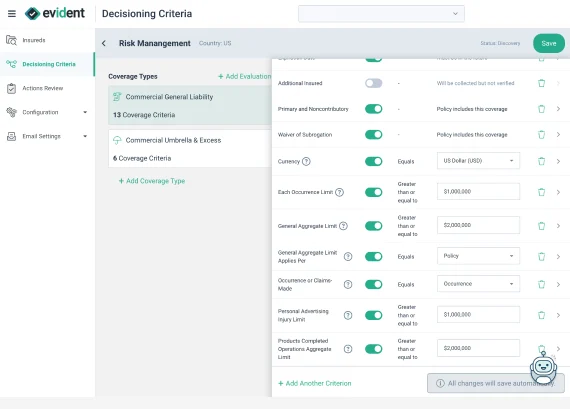Show help for Occurrence or Claims-Made

point(348,285)
